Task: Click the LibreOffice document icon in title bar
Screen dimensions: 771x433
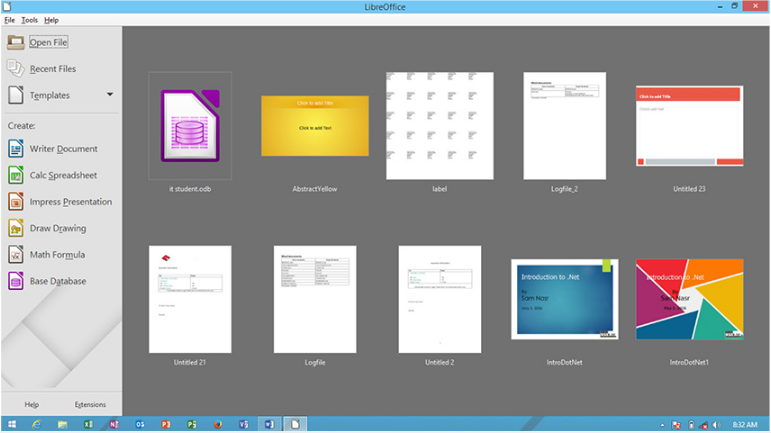Action: [x=6, y=6]
